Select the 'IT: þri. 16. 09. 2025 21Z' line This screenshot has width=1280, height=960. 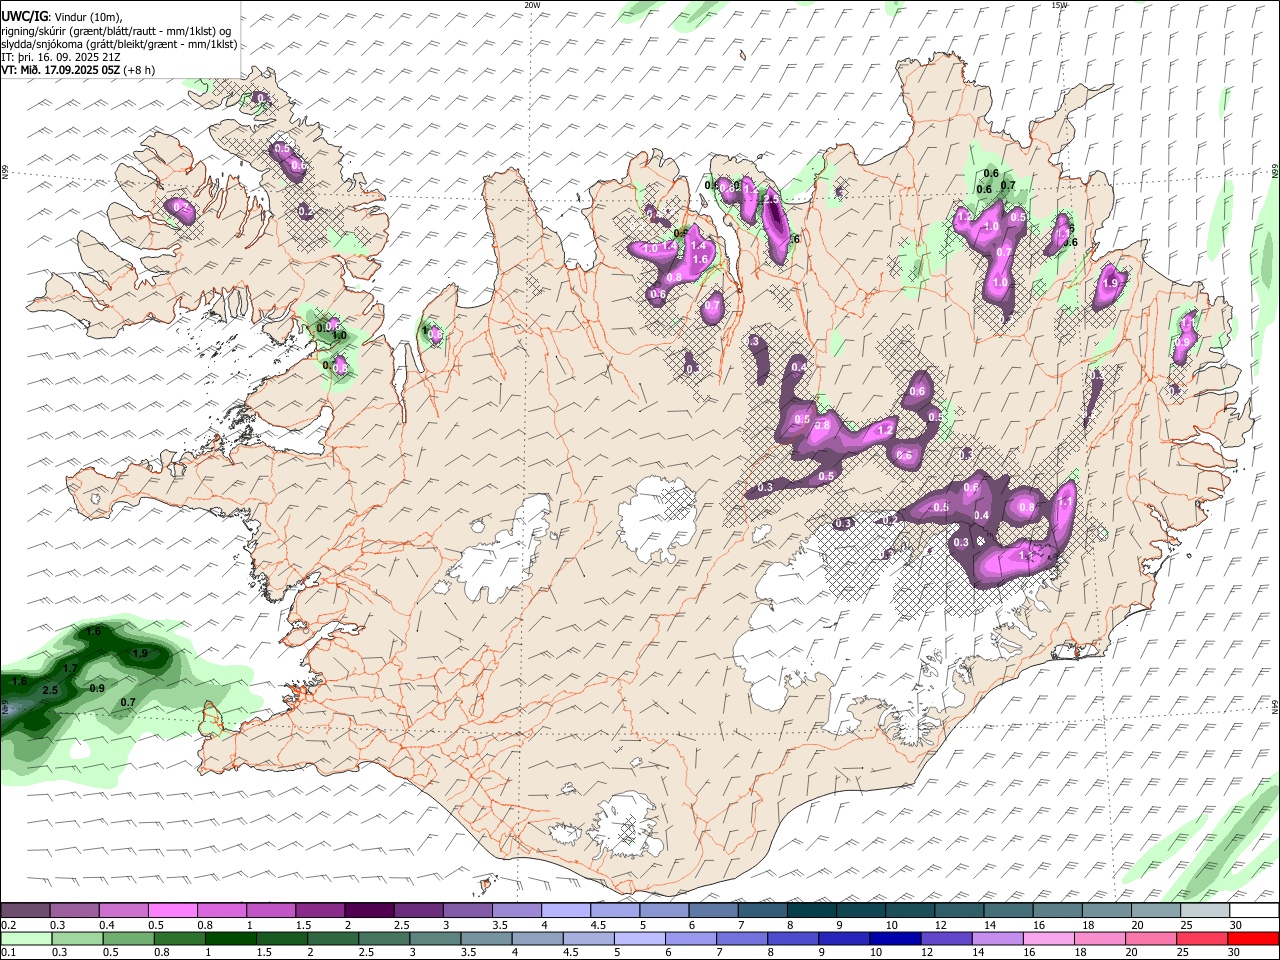[x=60, y=57]
